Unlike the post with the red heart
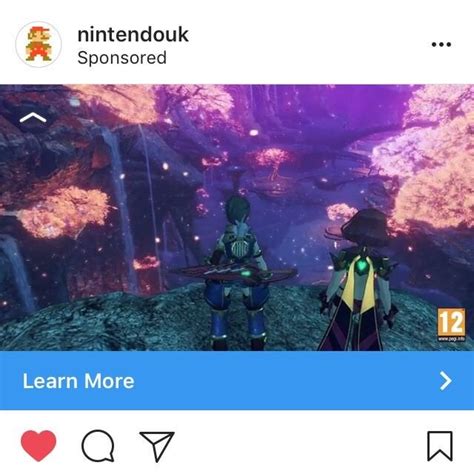The height and width of the screenshot is (474, 474). point(38,446)
